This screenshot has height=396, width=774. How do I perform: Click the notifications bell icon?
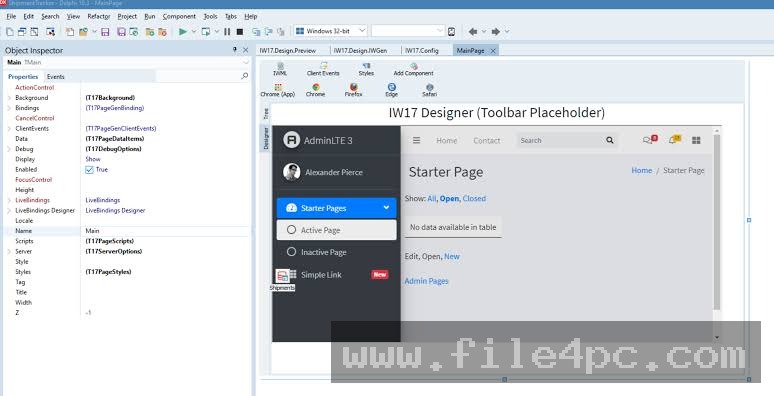click(x=674, y=140)
